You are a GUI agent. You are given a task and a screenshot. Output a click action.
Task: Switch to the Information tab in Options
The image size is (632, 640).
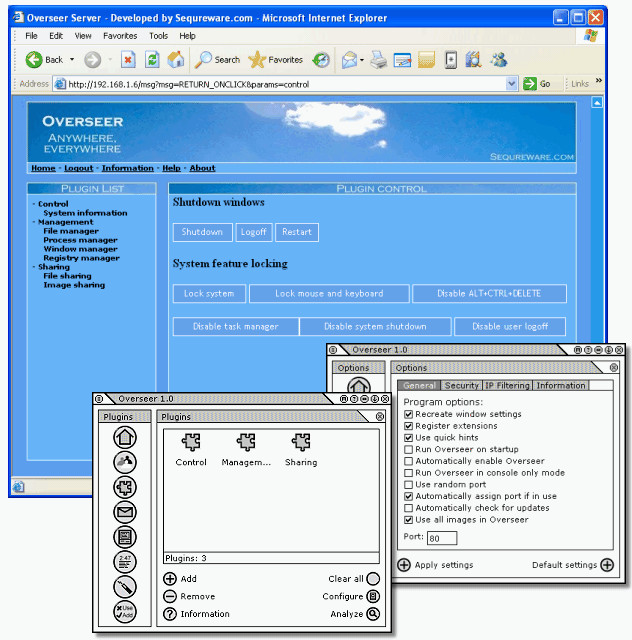click(x=561, y=385)
